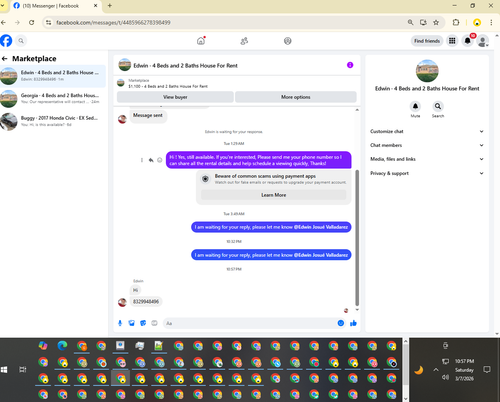This screenshot has width=500, height=402.
Task: Open the Windows notification center
Action: [x=487, y=370]
